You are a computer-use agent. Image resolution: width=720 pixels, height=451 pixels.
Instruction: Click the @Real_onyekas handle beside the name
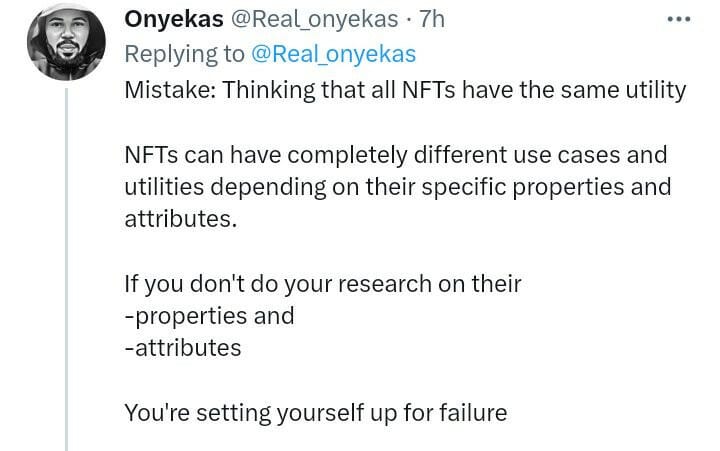click(x=314, y=20)
